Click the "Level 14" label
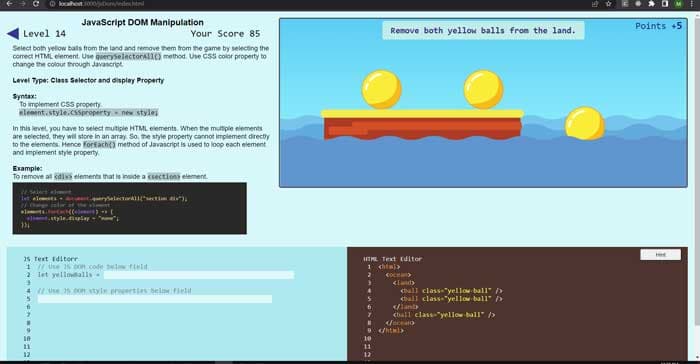 (44, 33)
